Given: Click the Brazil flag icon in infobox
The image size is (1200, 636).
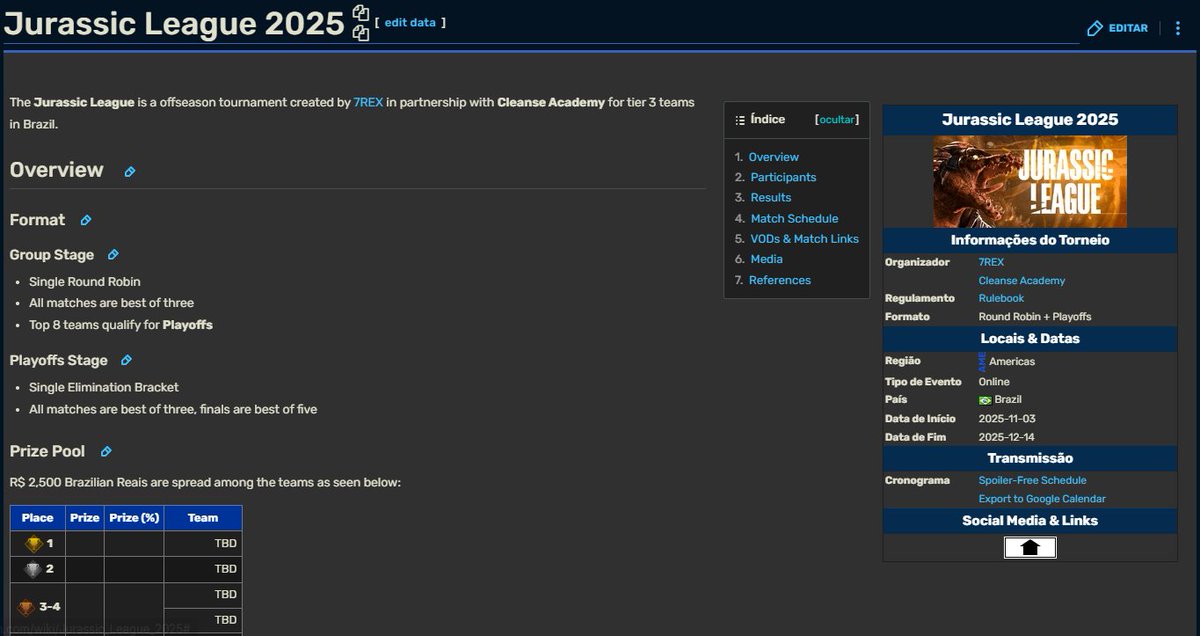Looking at the screenshot, I should [x=985, y=400].
